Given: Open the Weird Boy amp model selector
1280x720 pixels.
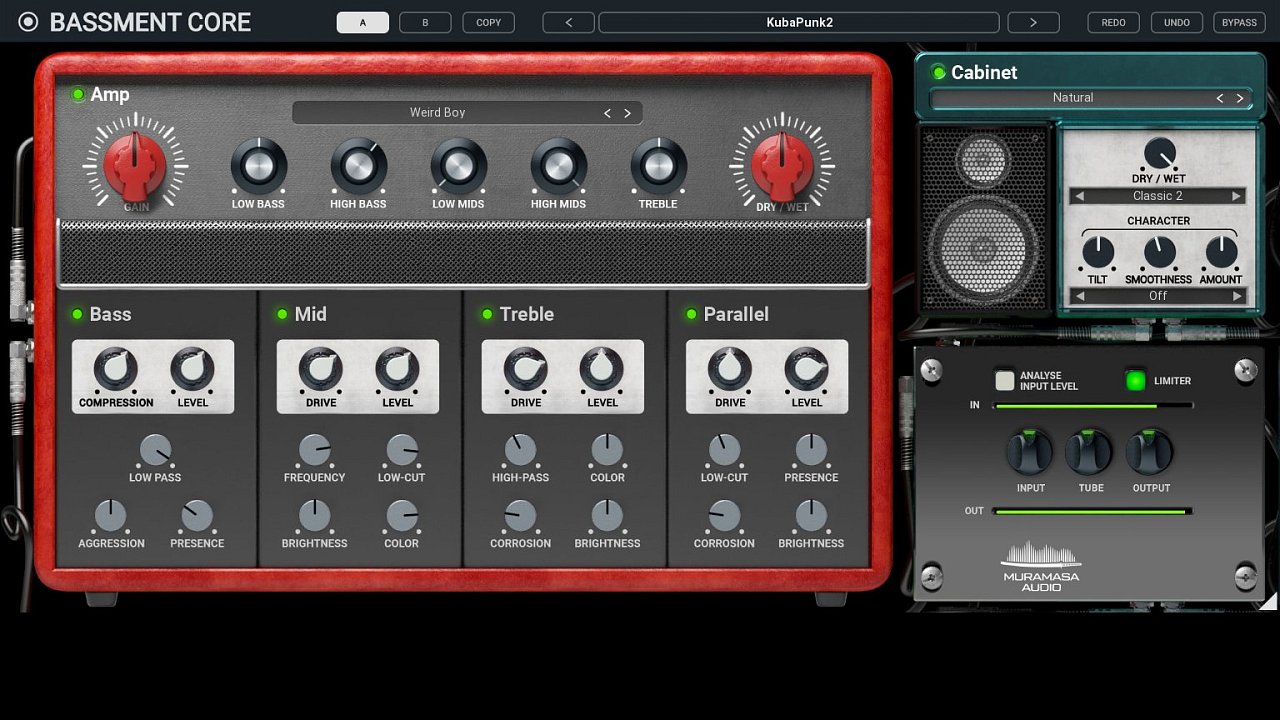Looking at the screenshot, I should [x=438, y=113].
